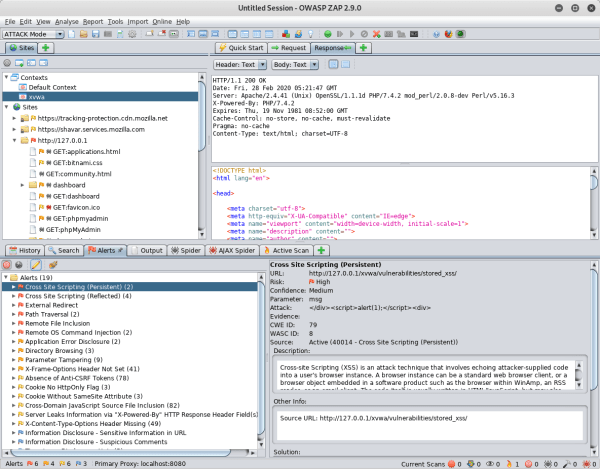The image size is (600, 469).
Task: Click the Description text box
Action: click(x=427, y=375)
